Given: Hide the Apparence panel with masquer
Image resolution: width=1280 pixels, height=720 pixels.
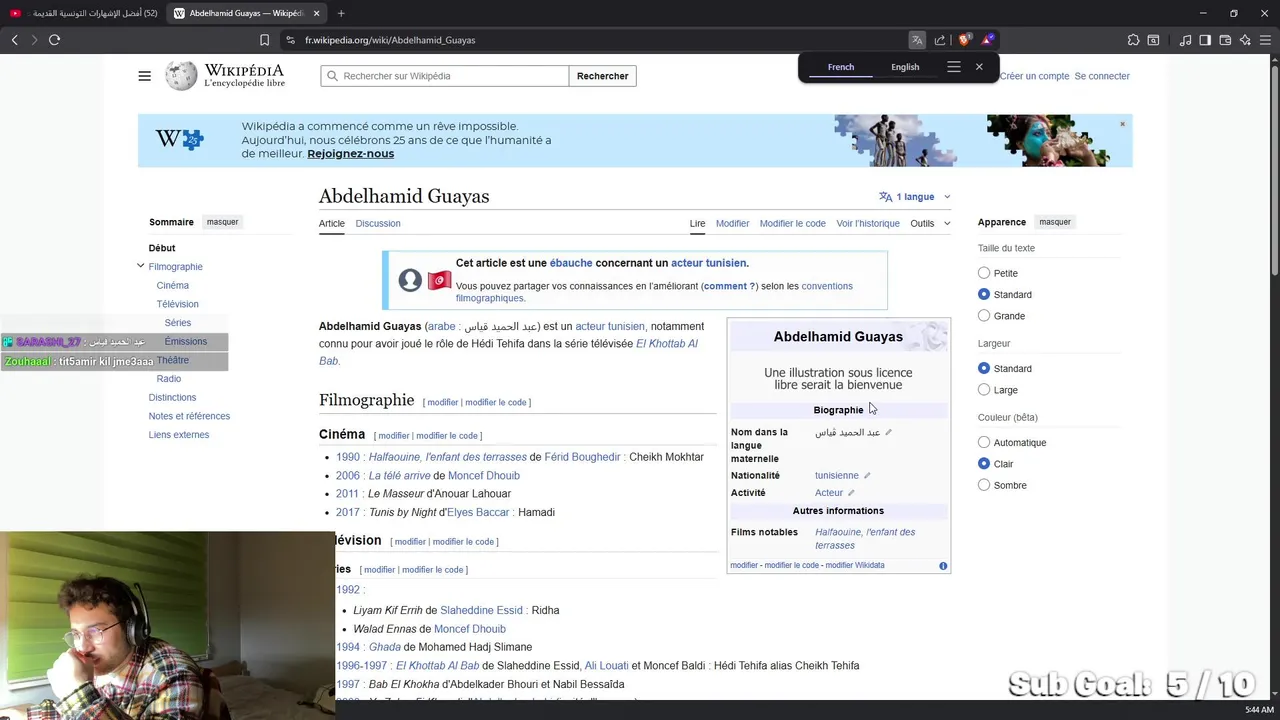Looking at the screenshot, I should click(x=1055, y=222).
